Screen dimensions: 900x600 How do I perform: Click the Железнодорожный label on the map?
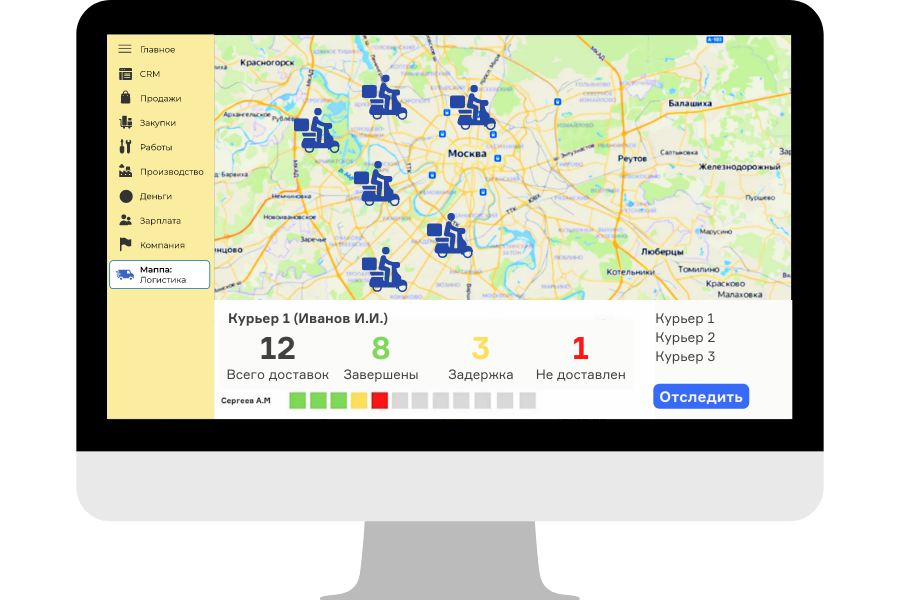[739, 167]
